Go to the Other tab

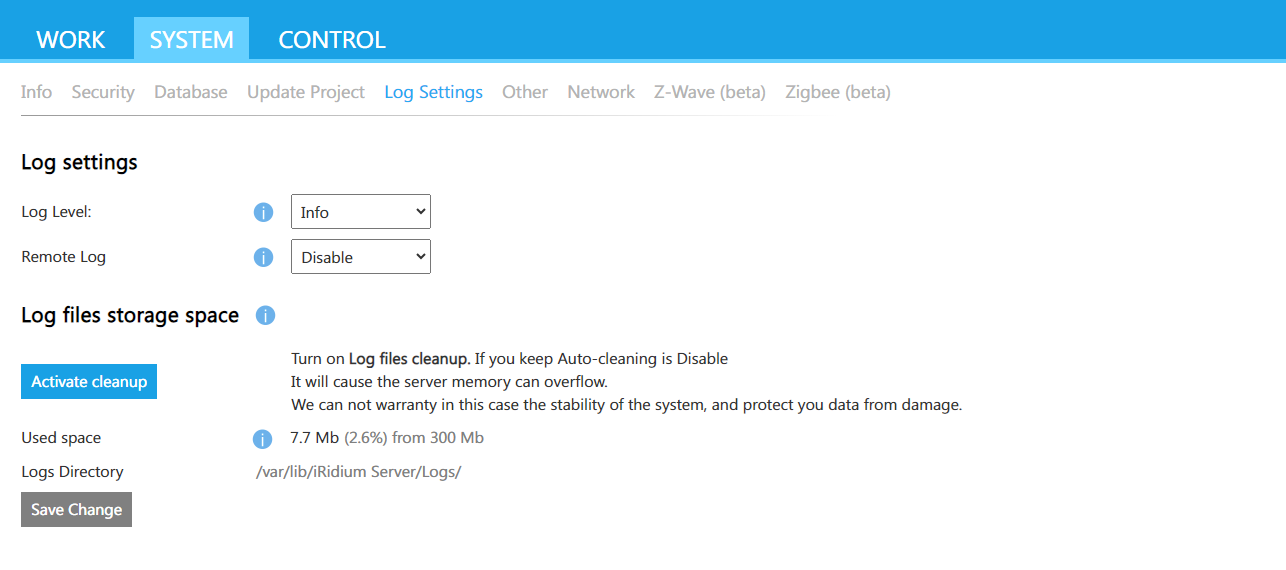tap(525, 92)
